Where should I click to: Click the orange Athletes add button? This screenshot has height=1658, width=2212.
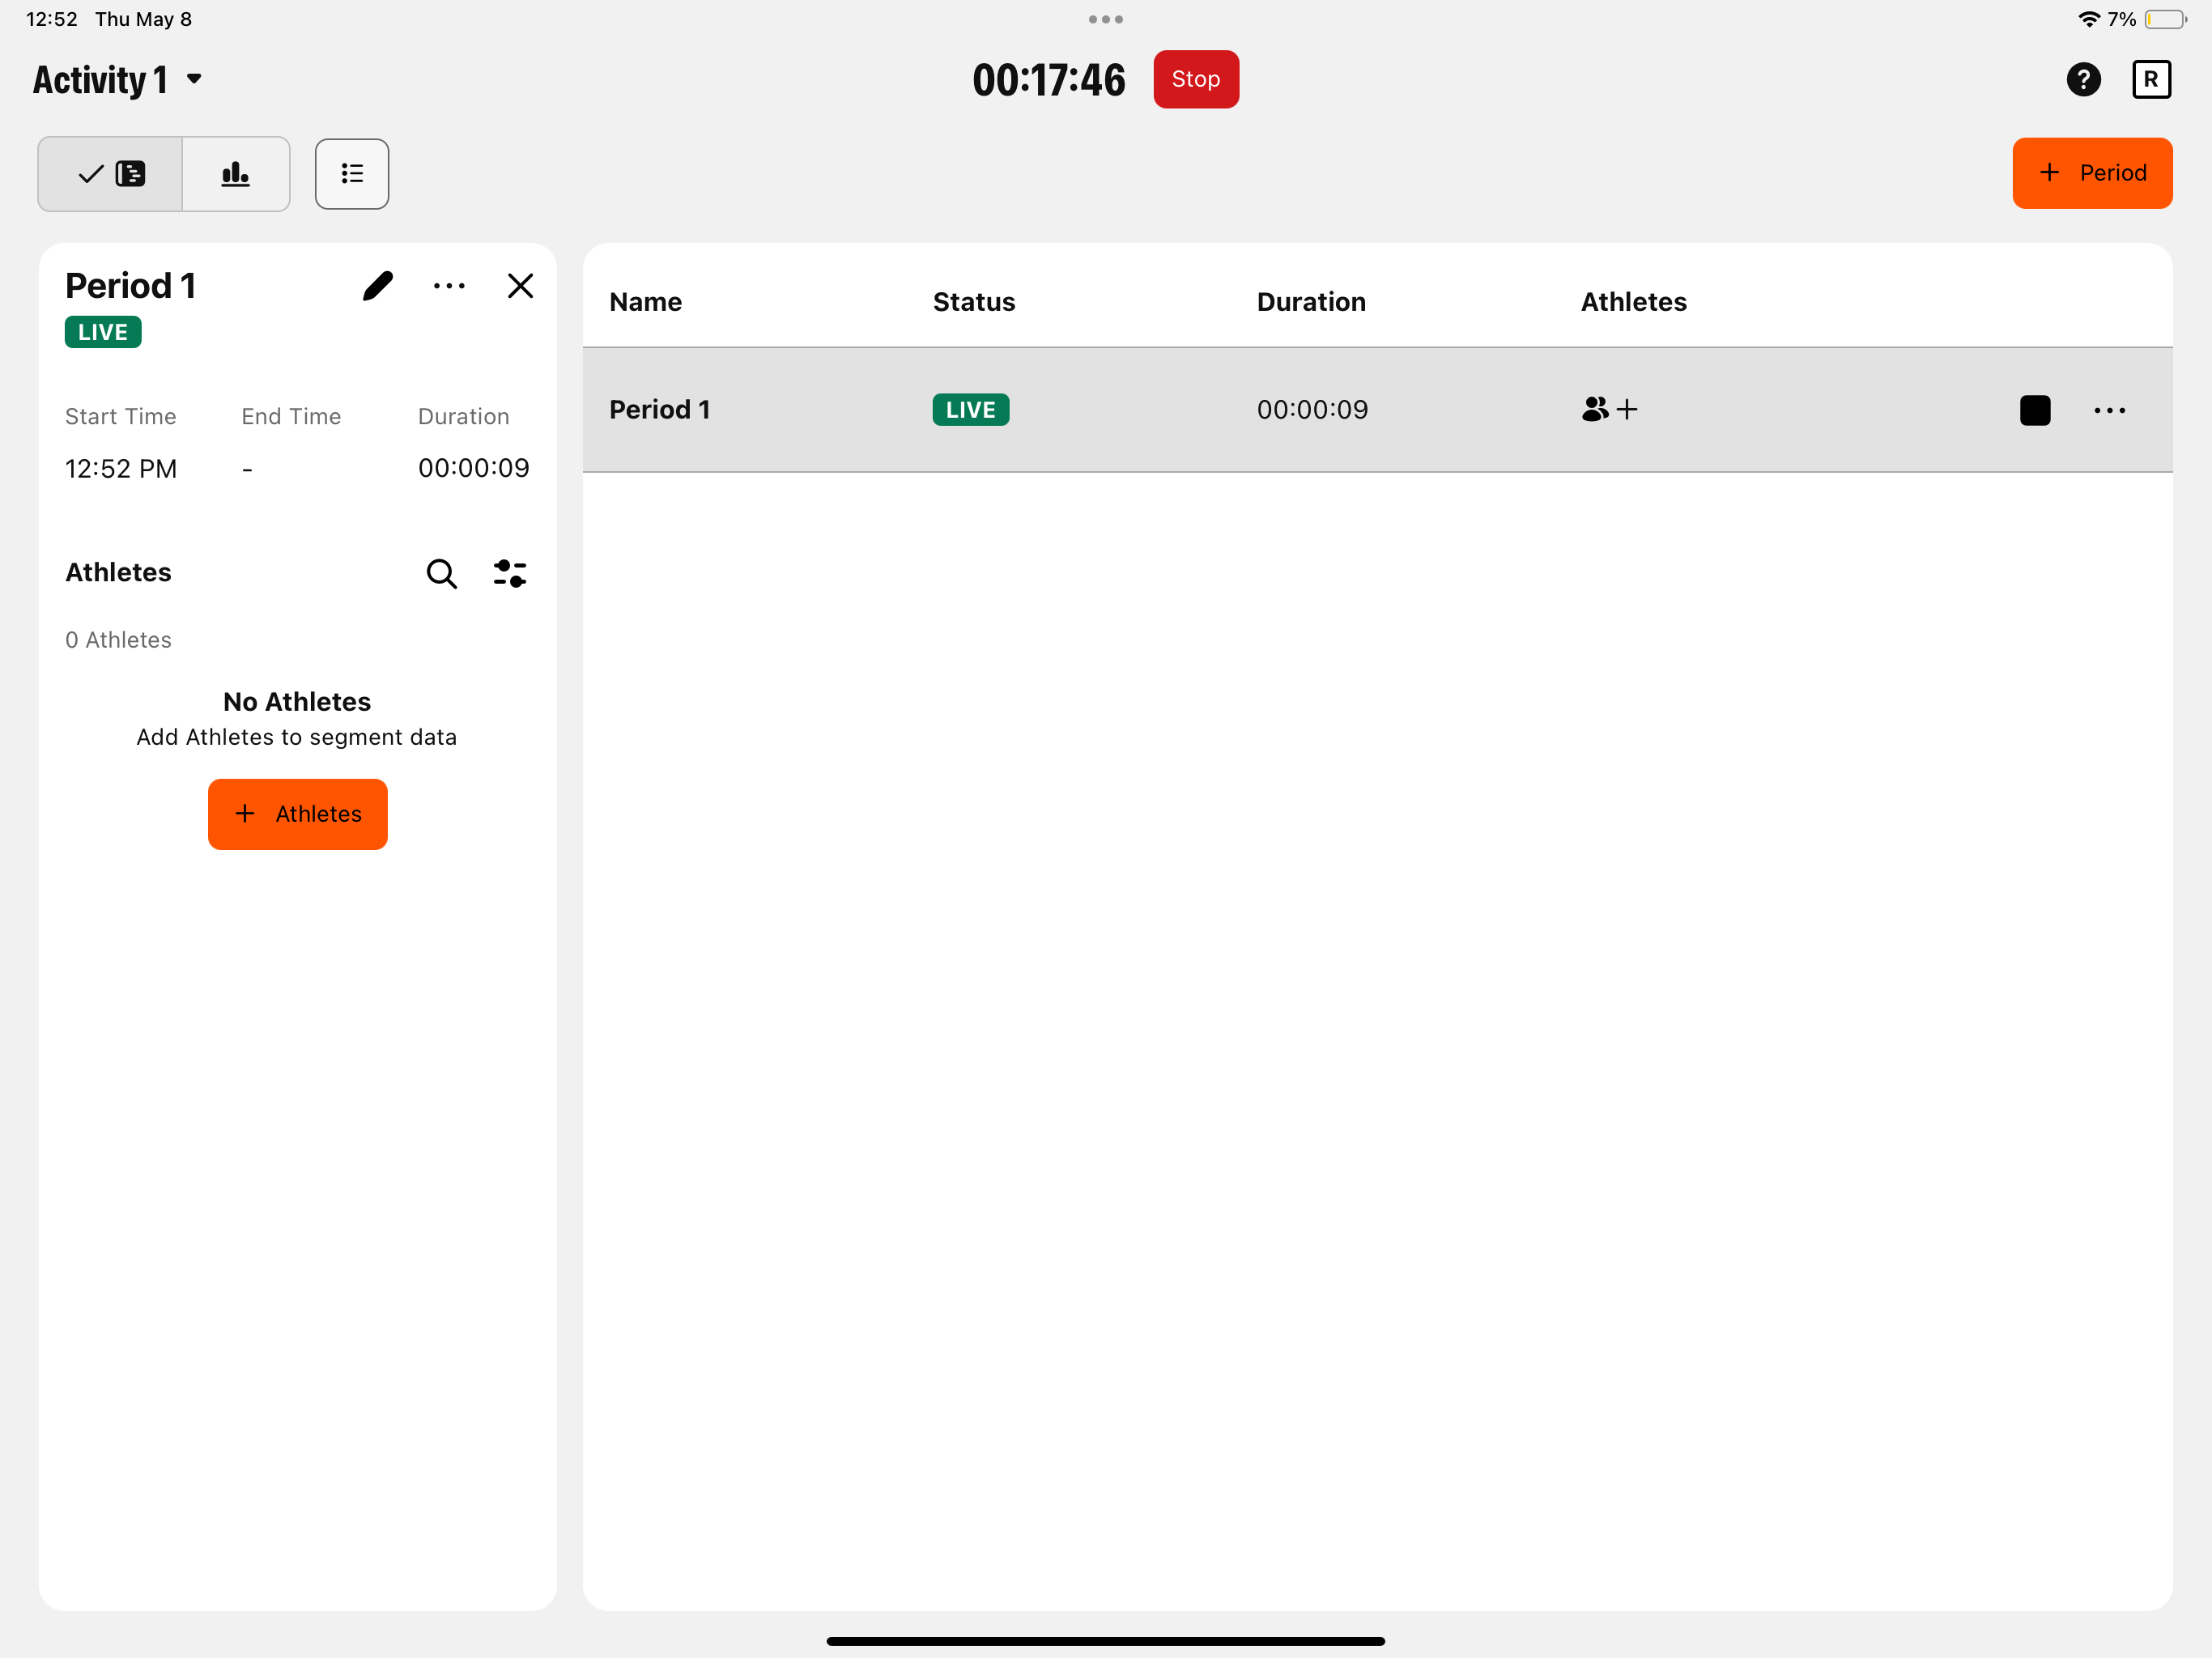point(297,814)
